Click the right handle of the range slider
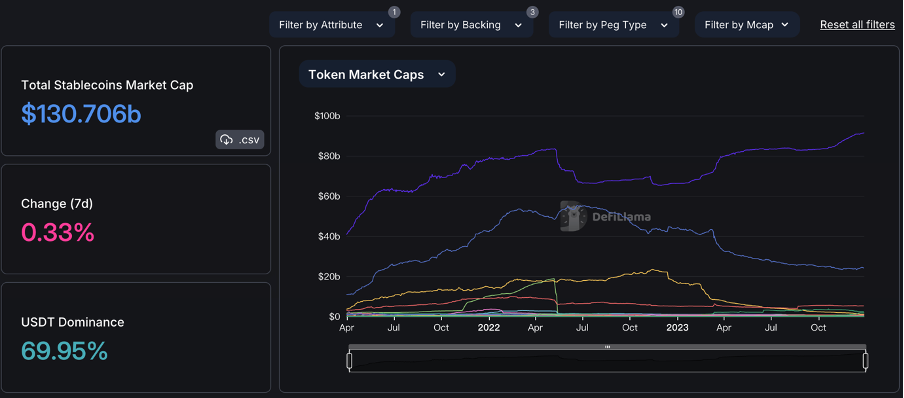Screen dimensions: 904x398 [865, 361]
